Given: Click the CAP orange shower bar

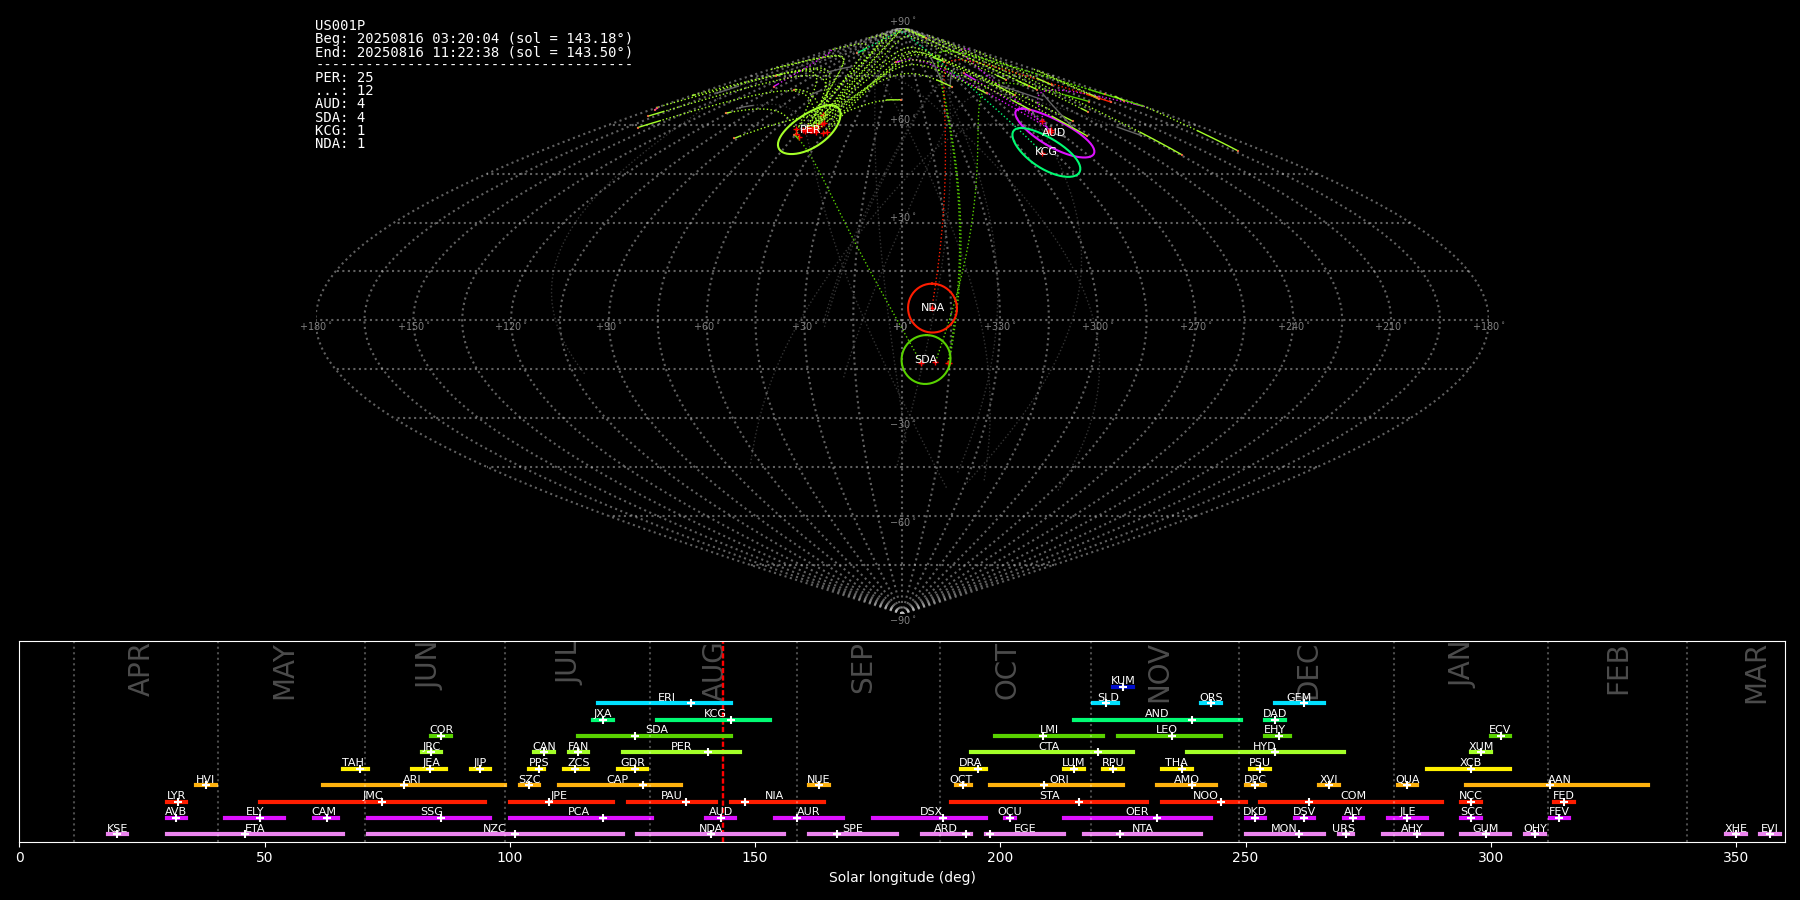Looking at the screenshot, I should tap(620, 785).
